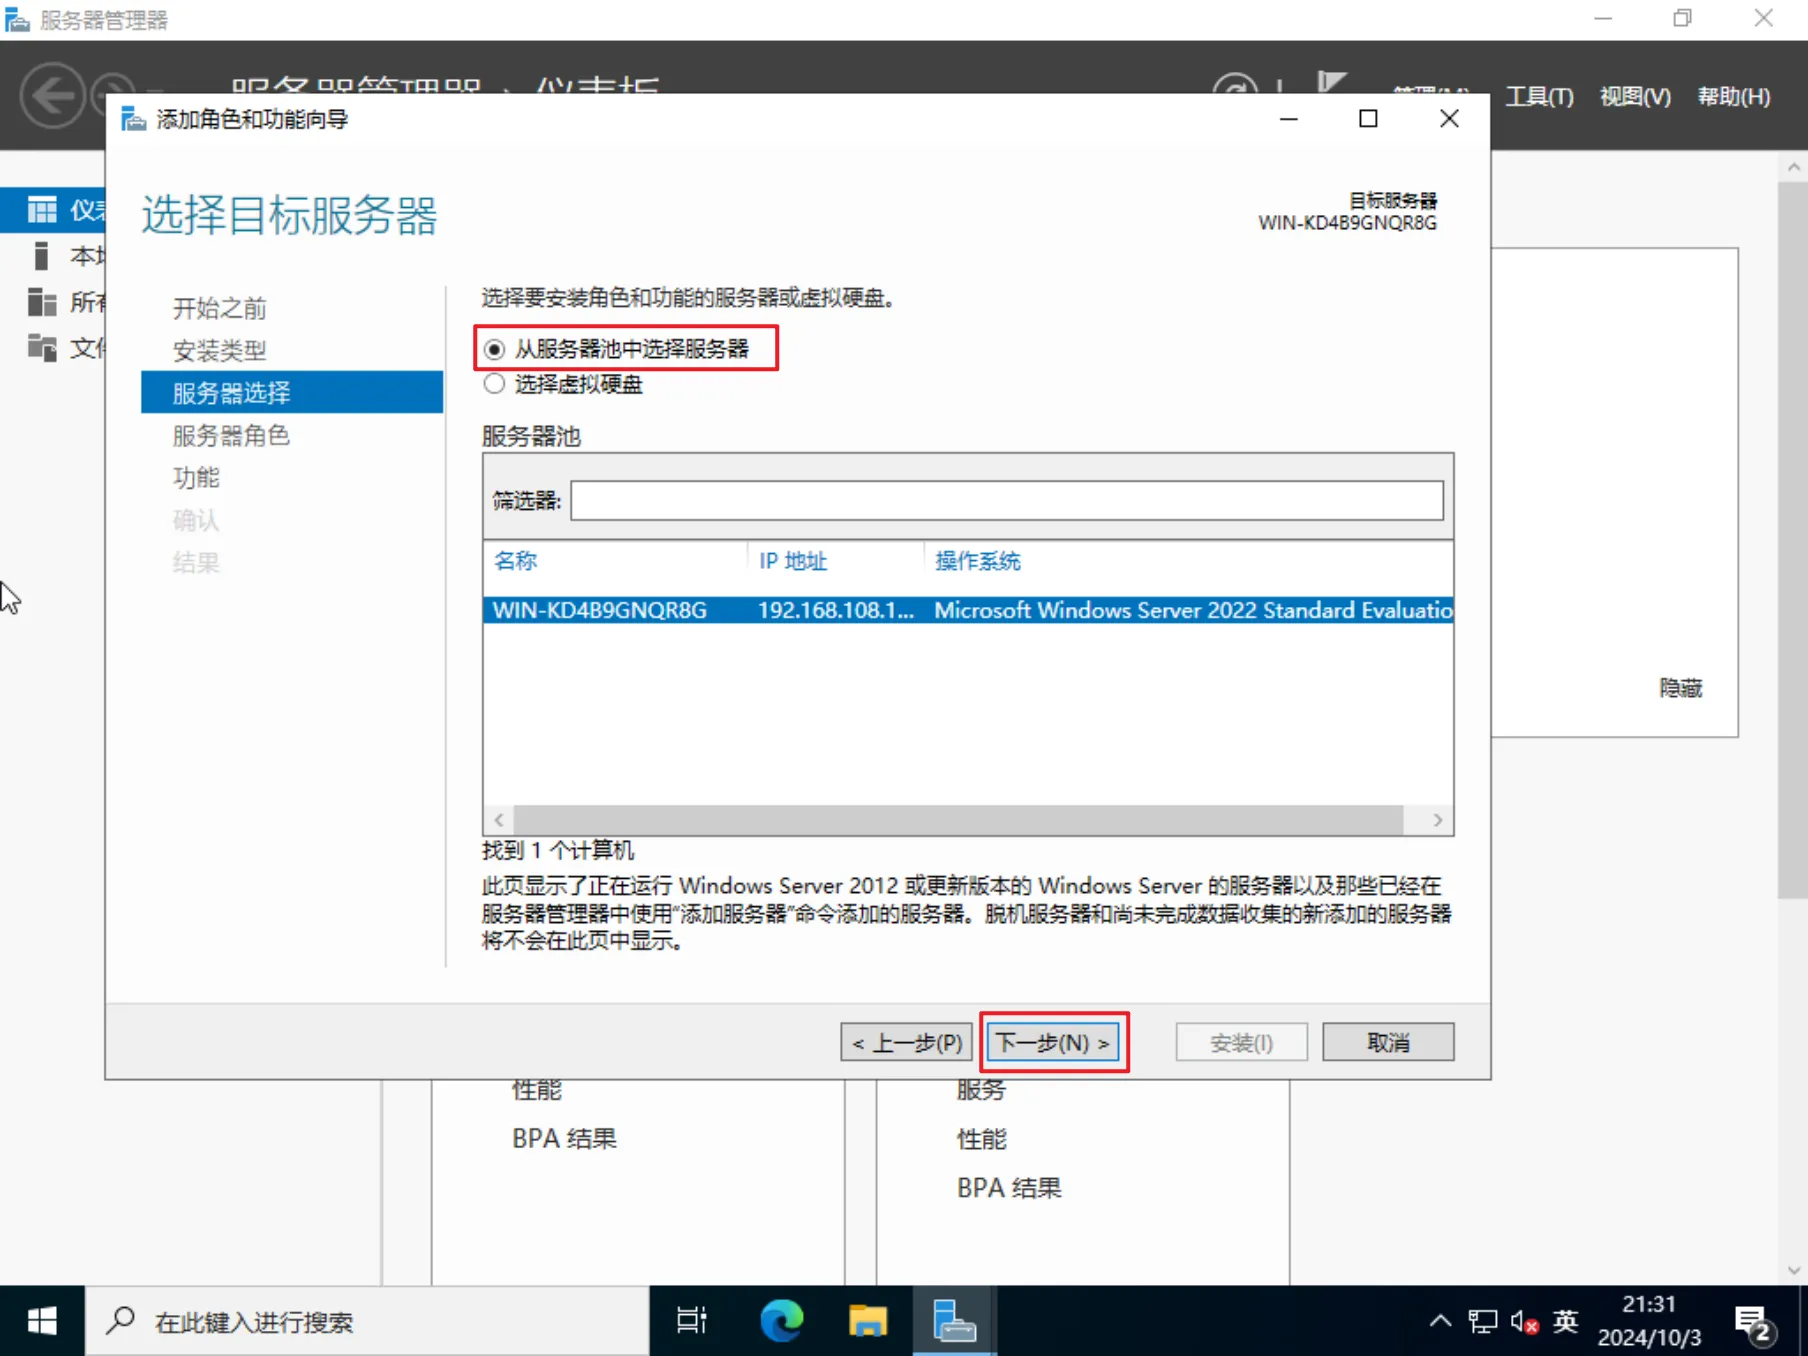Open the notification center icon

click(x=1753, y=1323)
